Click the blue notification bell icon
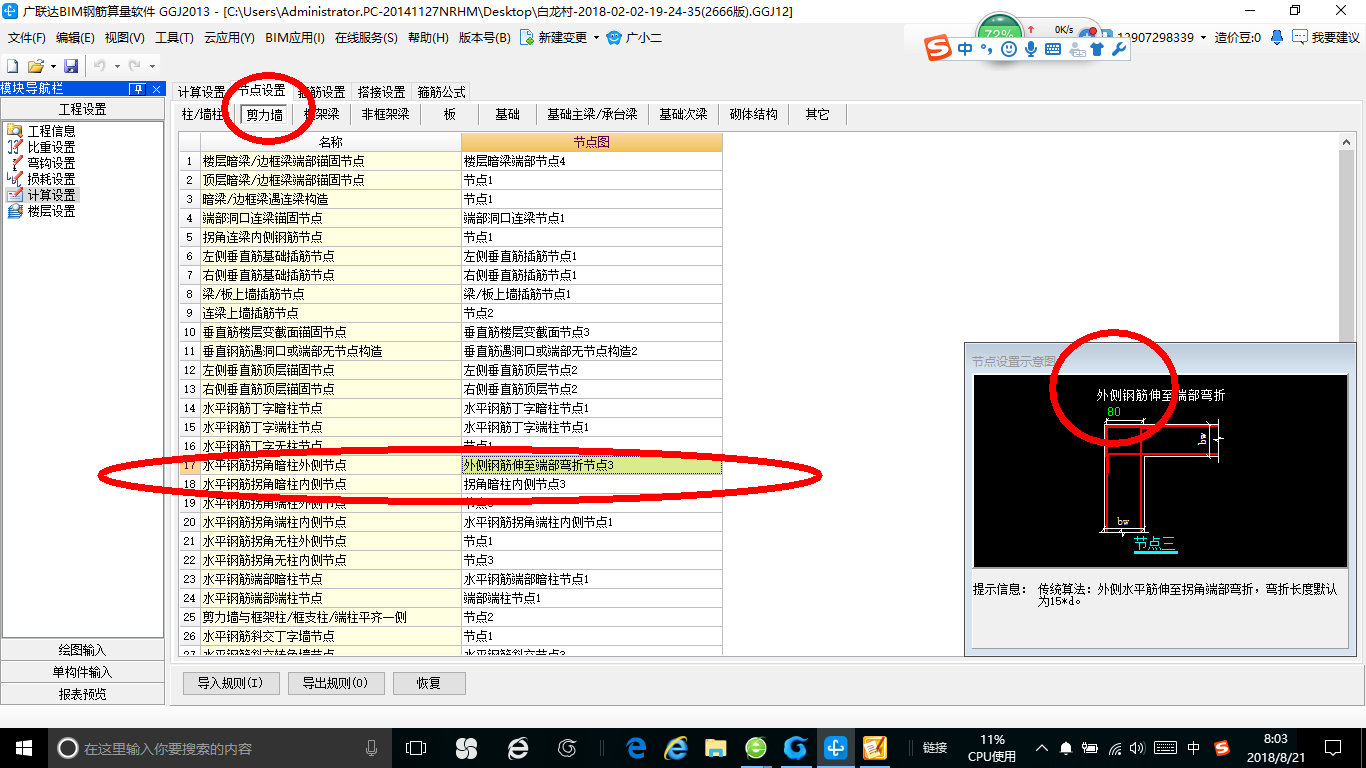 [x=1277, y=37]
